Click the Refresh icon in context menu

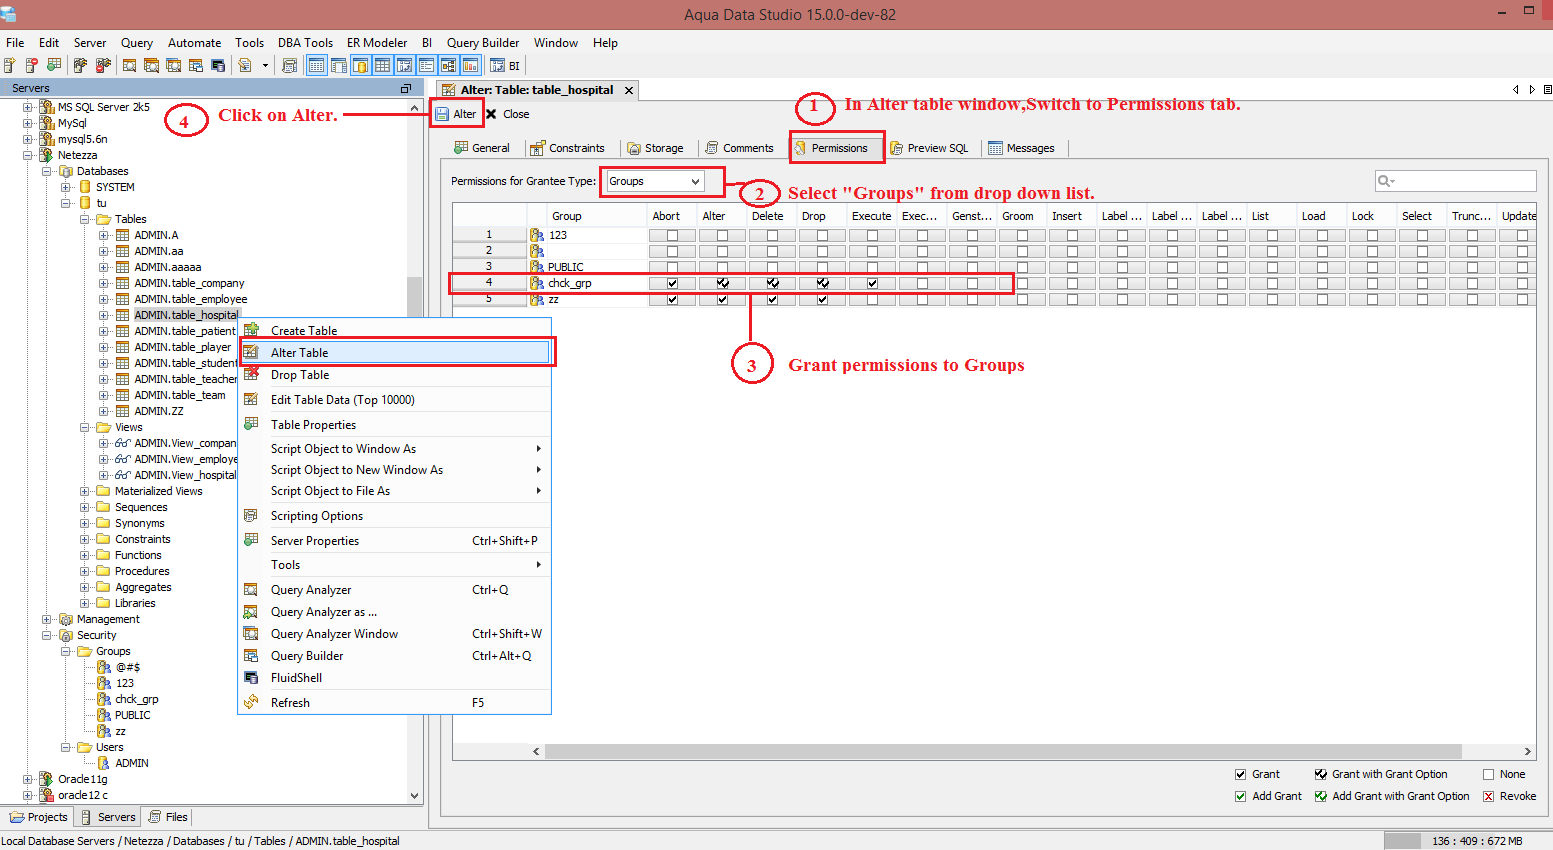(x=252, y=702)
